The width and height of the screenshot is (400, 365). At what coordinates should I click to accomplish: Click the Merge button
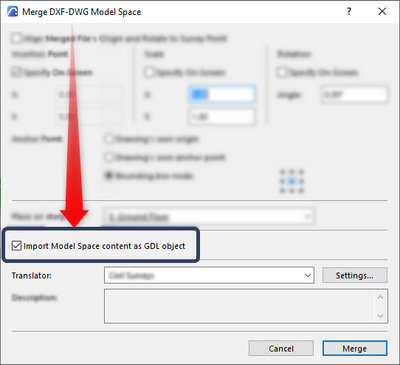coord(355,348)
